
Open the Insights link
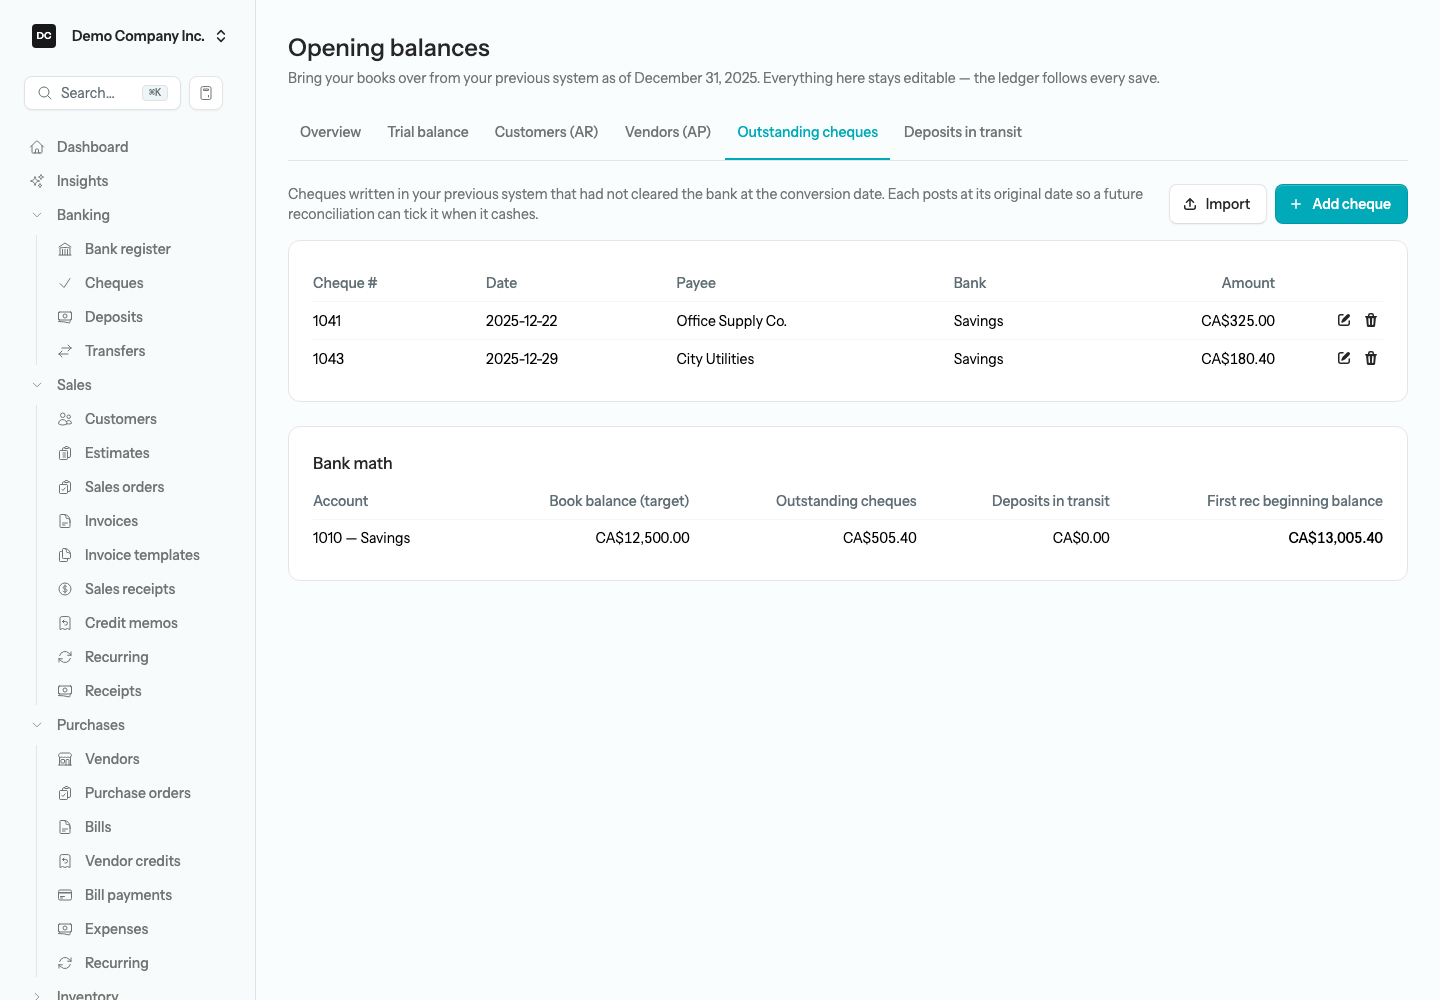tap(83, 181)
